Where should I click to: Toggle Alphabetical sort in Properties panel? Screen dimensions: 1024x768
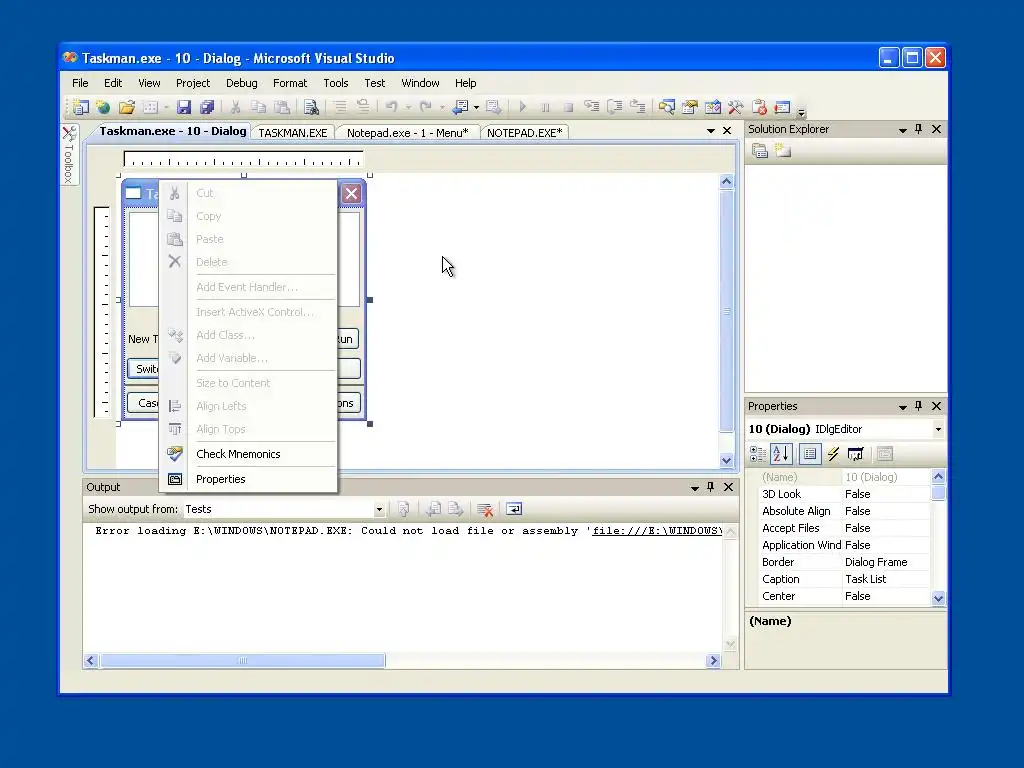tap(781, 454)
